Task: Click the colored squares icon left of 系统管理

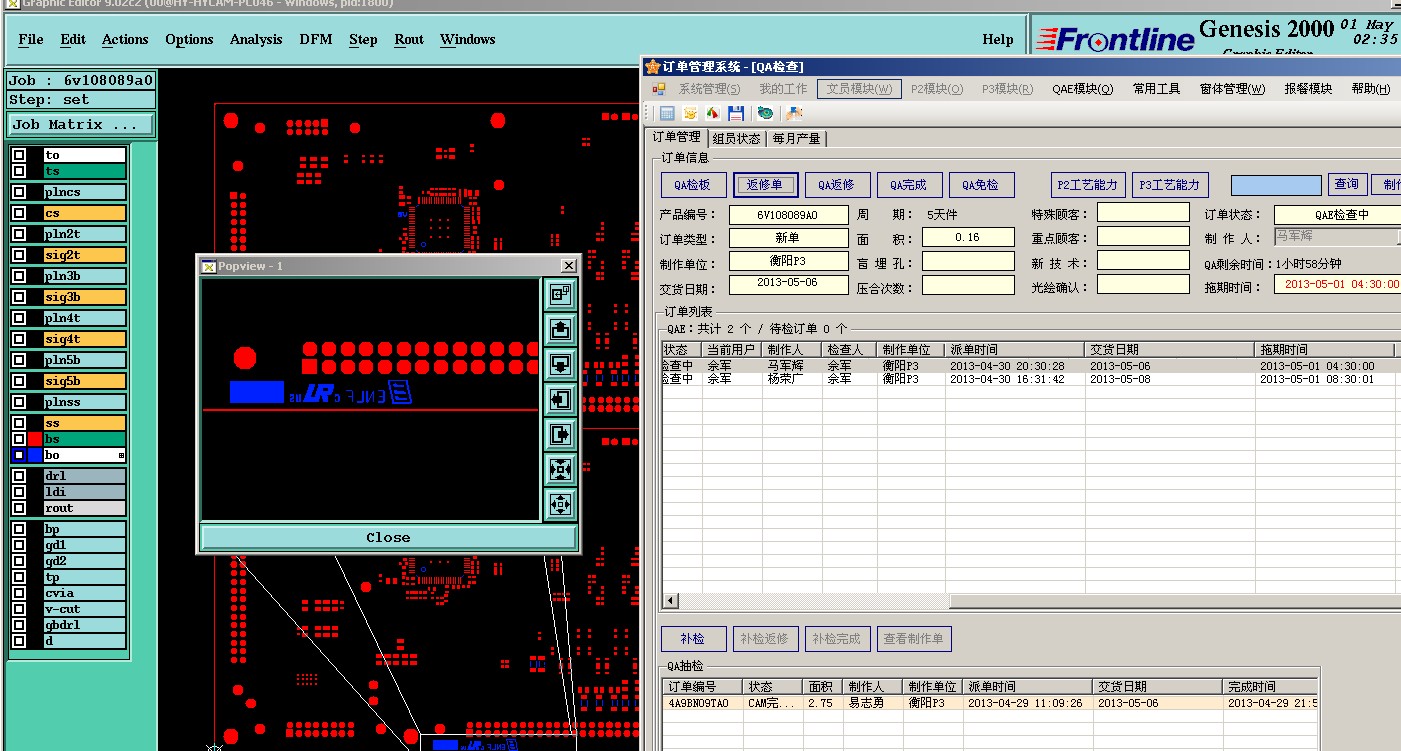Action: [x=659, y=89]
